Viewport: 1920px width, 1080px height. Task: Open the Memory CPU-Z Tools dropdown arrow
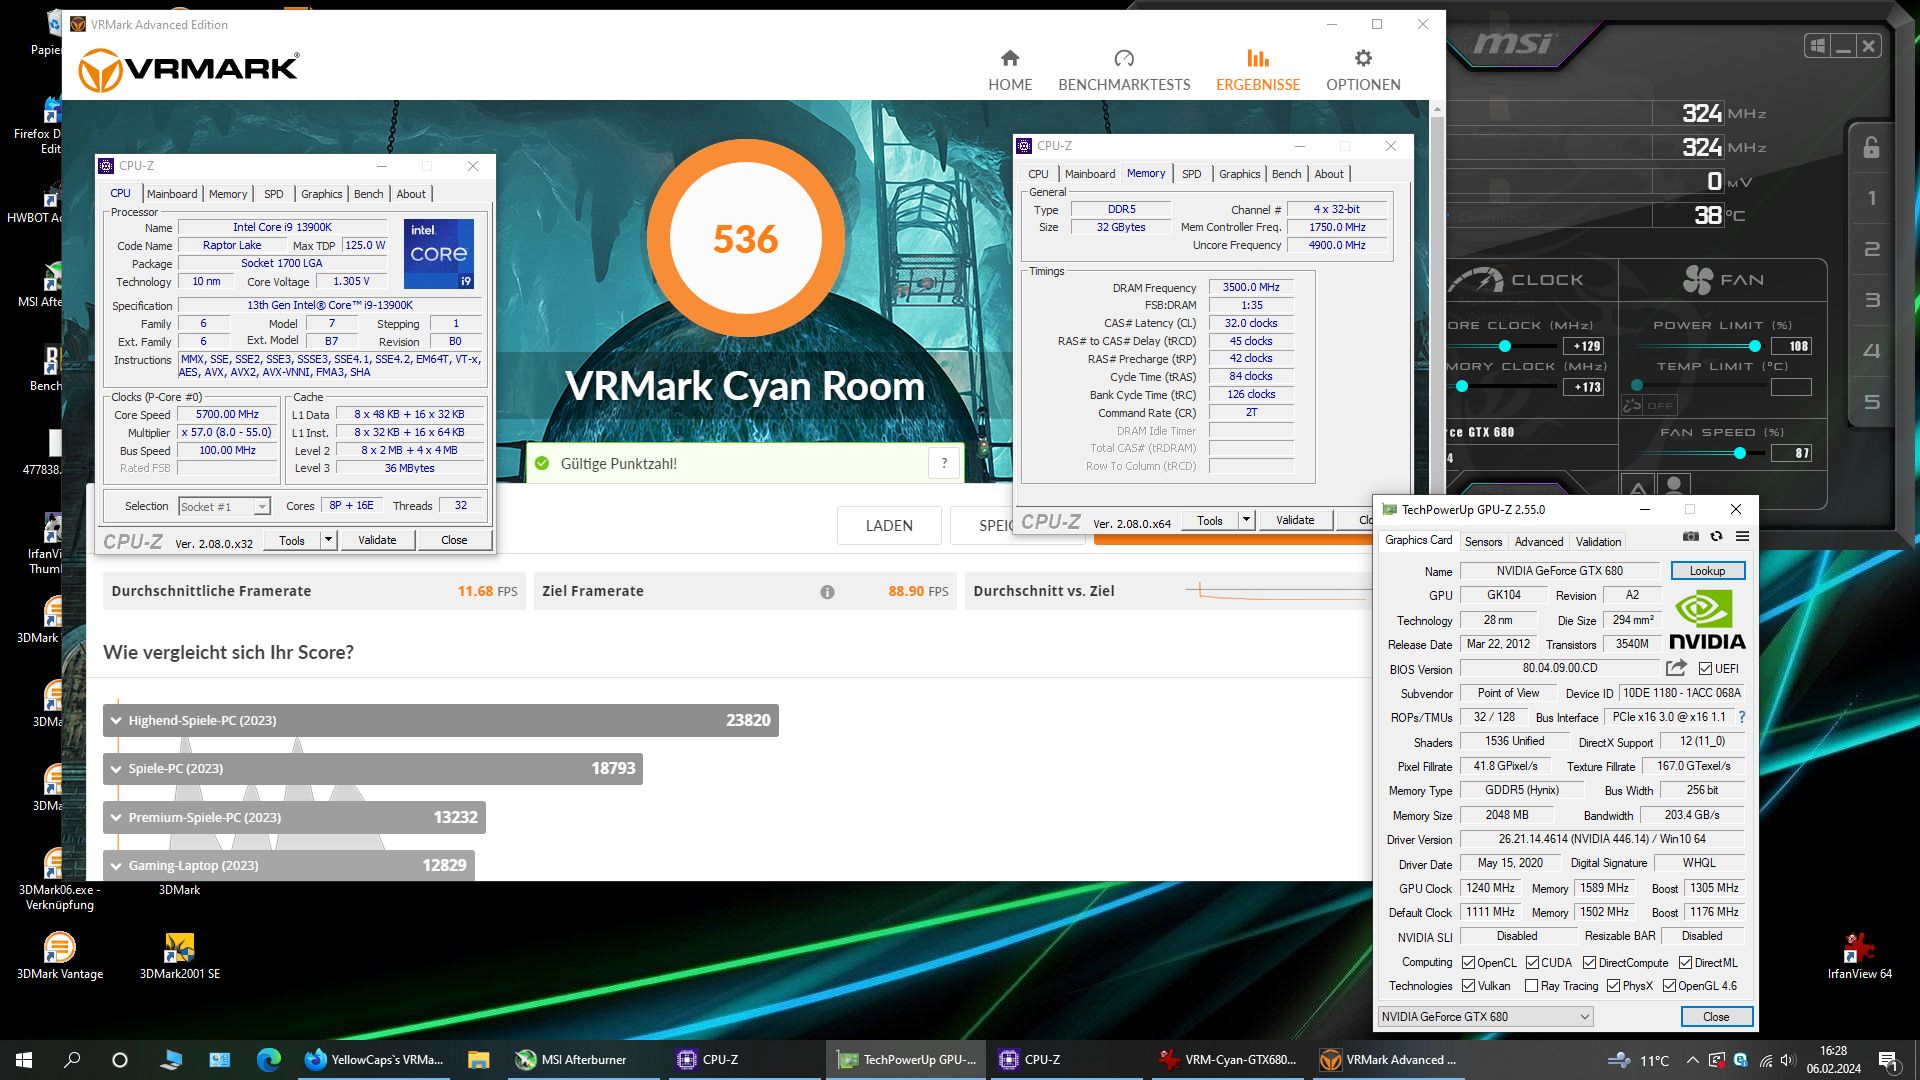[x=1246, y=520]
